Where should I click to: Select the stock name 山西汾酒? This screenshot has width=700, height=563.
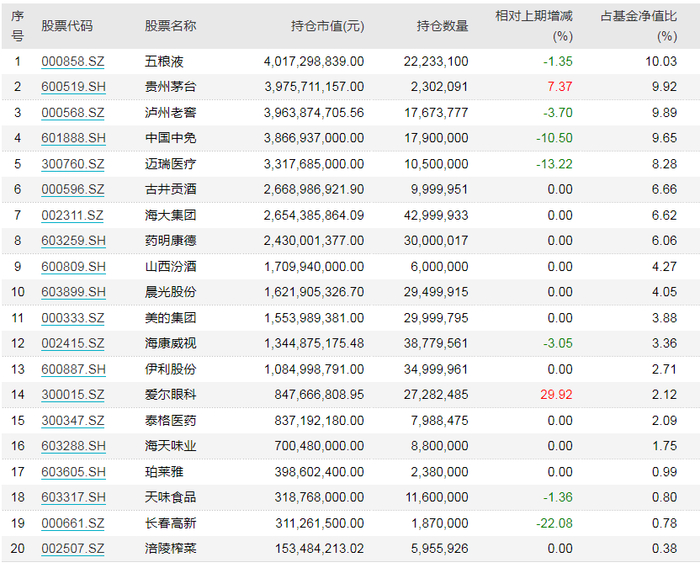point(171,267)
